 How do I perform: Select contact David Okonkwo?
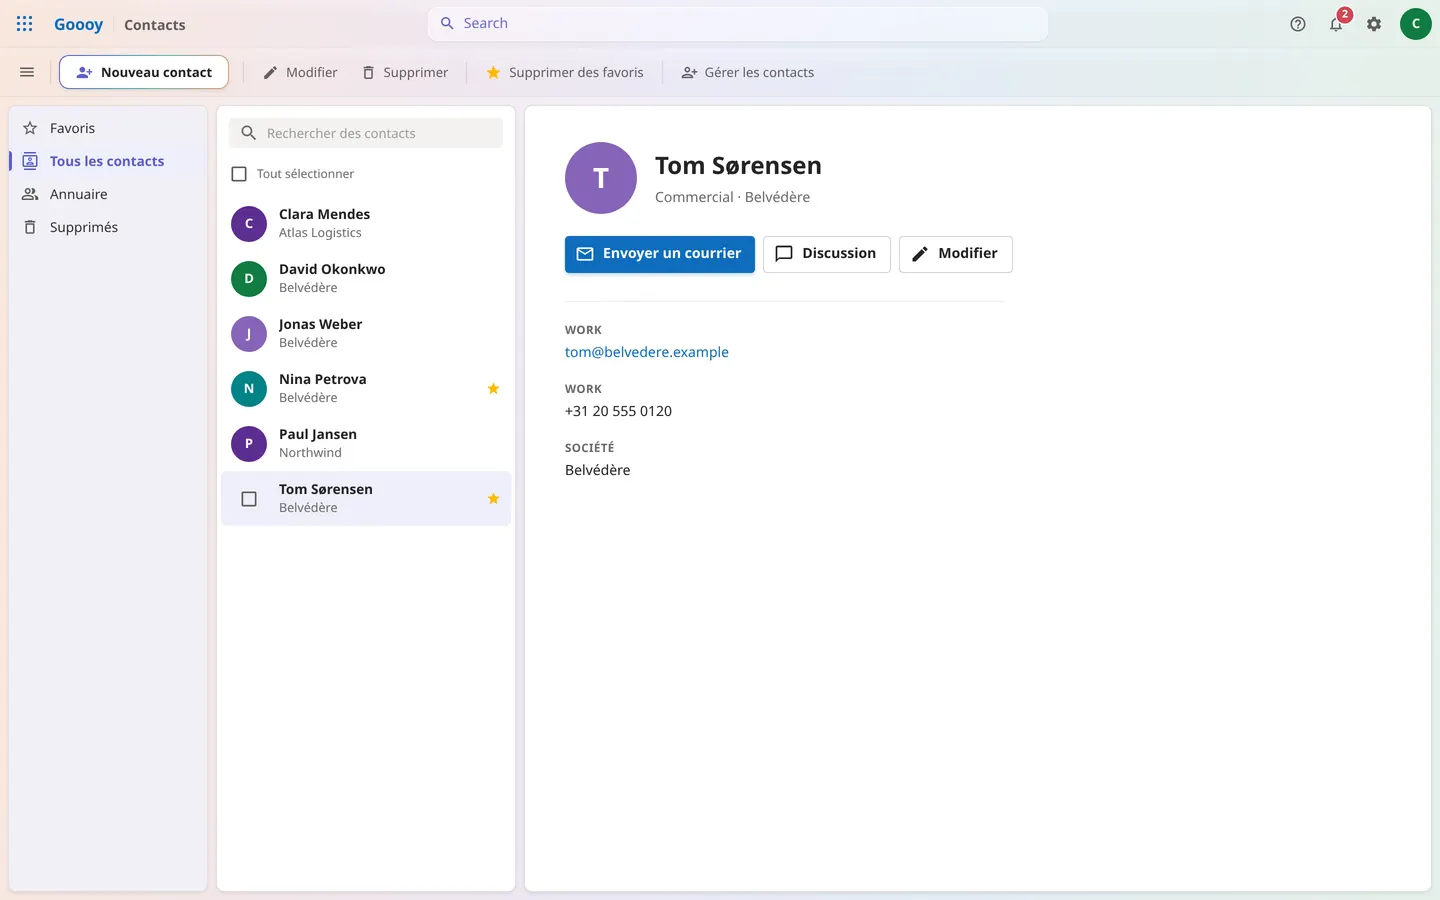[366, 278]
